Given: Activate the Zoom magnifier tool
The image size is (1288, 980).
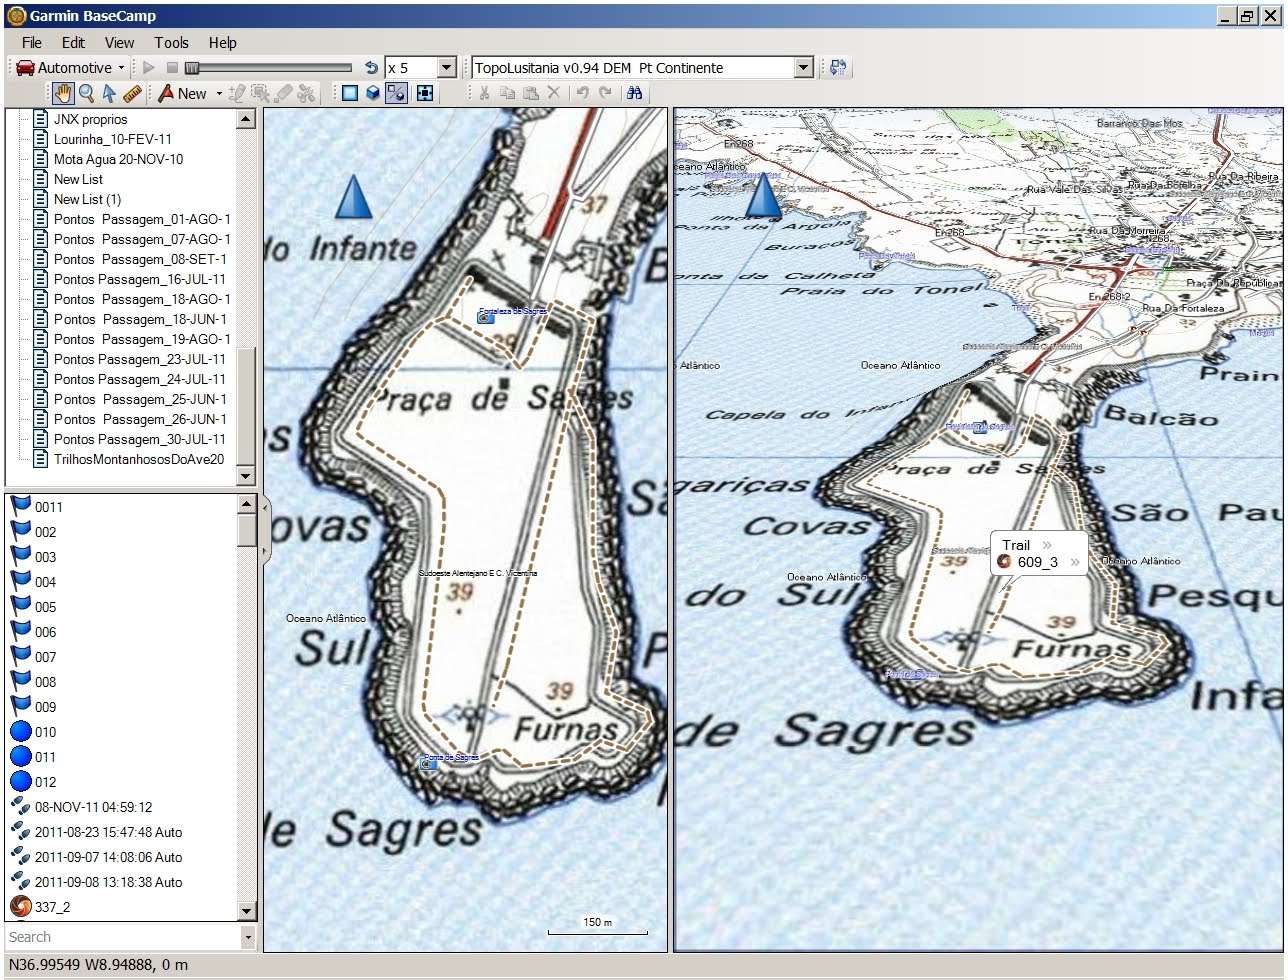Looking at the screenshot, I should [x=88, y=93].
